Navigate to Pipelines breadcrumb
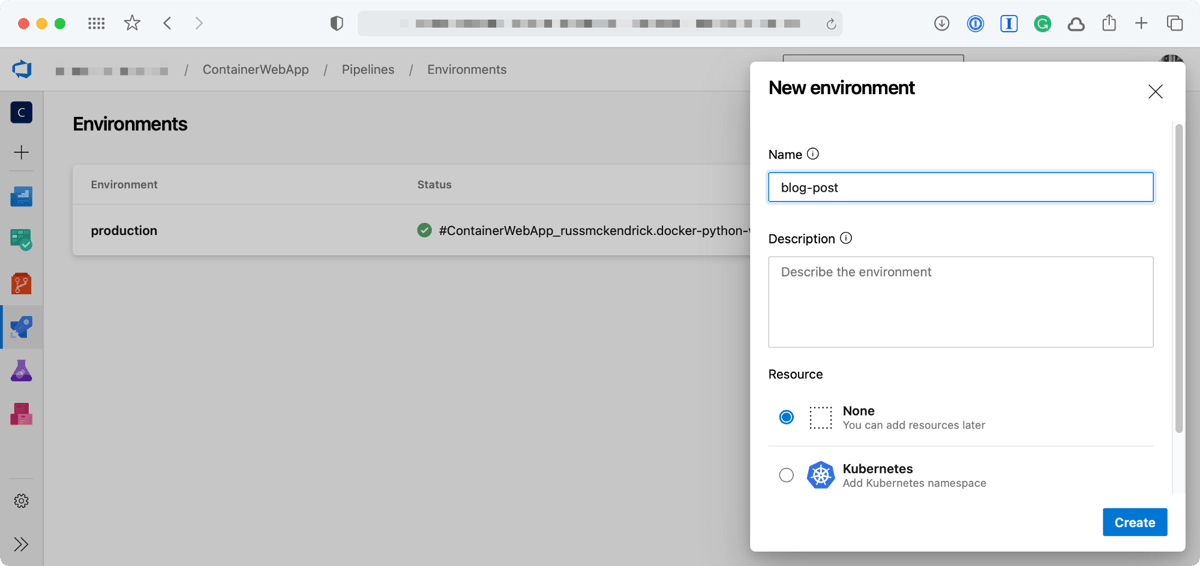The height and width of the screenshot is (566, 1200). (x=368, y=70)
